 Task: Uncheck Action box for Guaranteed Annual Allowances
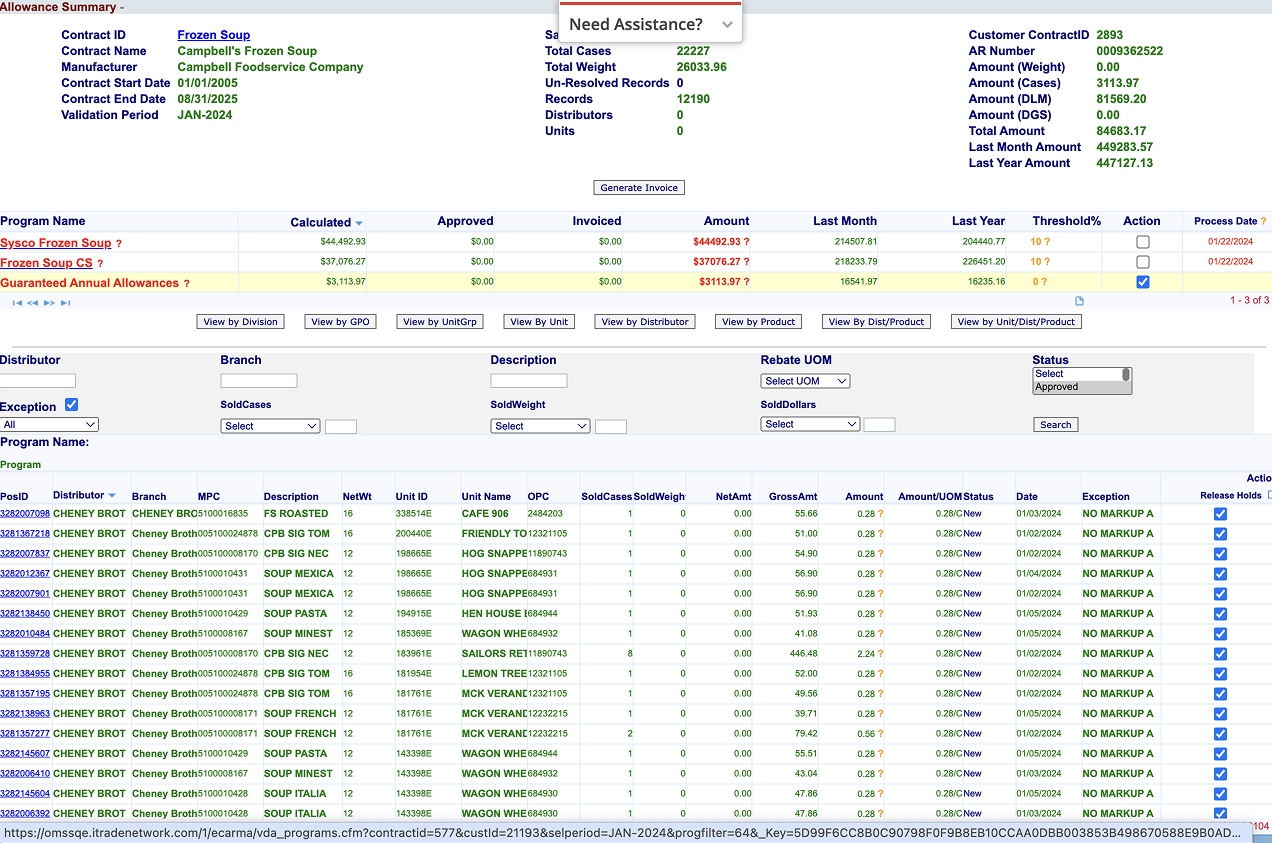[1143, 282]
